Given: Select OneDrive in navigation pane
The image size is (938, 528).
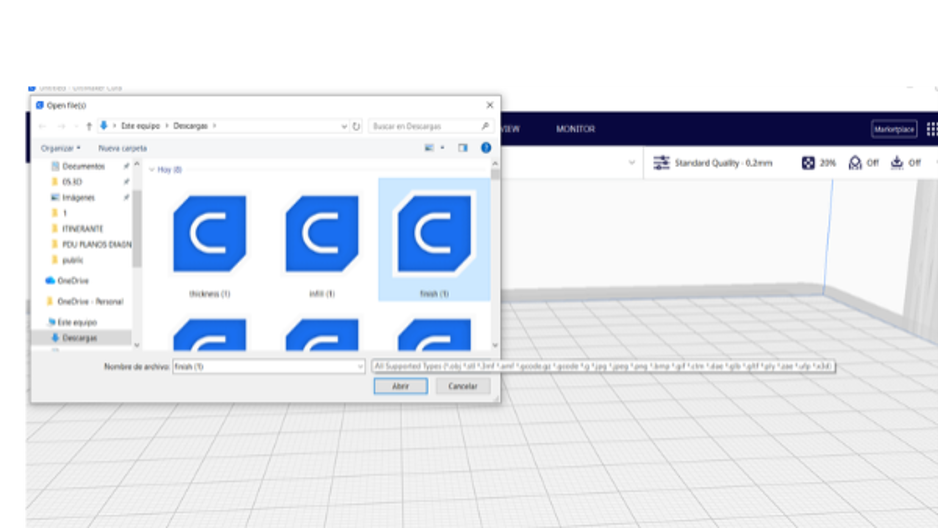Looking at the screenshot, I should (x=67, y=280).
